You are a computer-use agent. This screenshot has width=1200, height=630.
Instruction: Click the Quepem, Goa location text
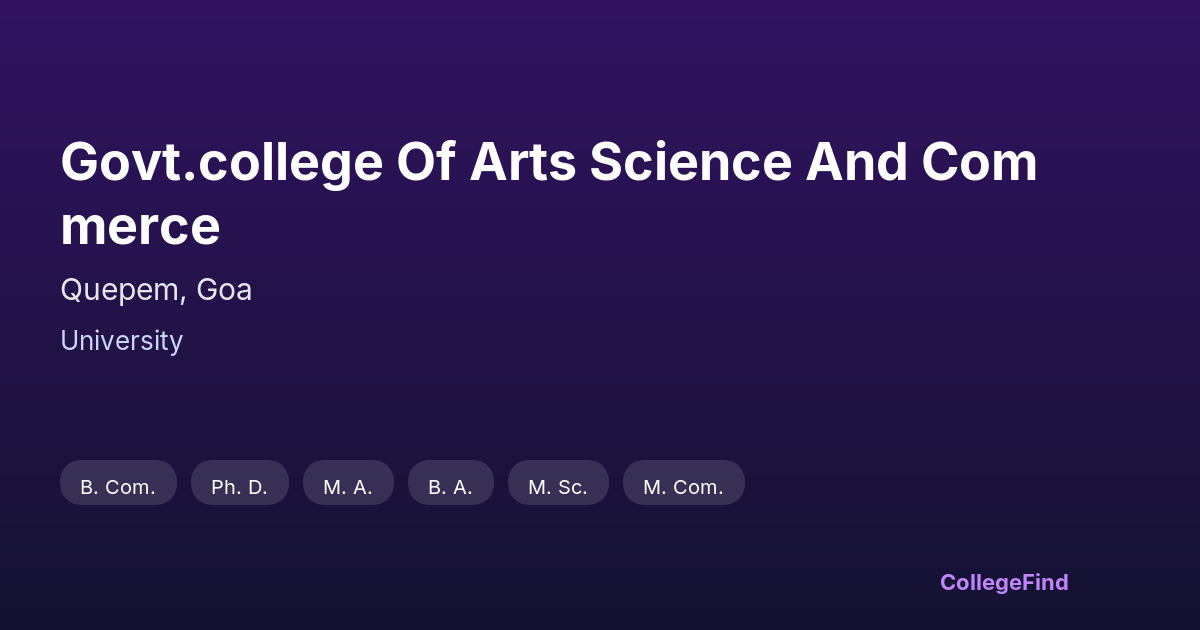tap(156, 290)
